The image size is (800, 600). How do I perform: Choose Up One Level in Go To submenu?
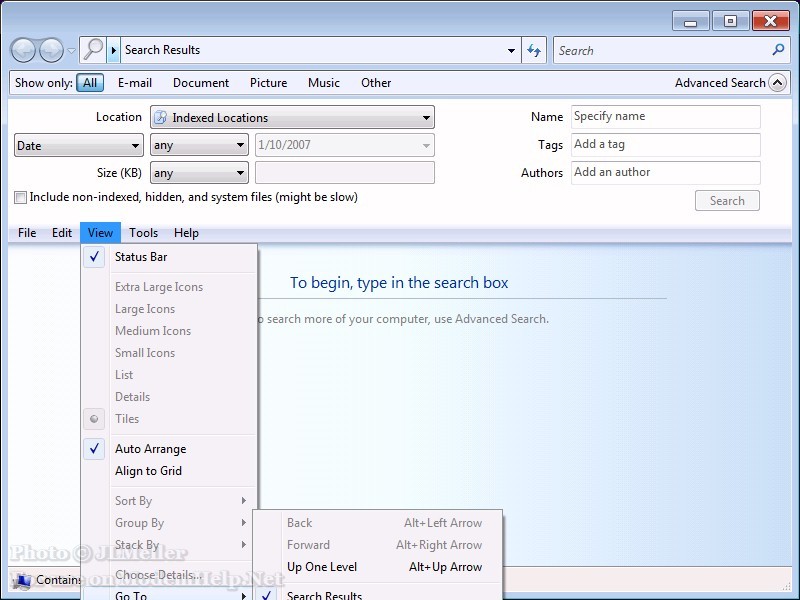pos(322,567)
